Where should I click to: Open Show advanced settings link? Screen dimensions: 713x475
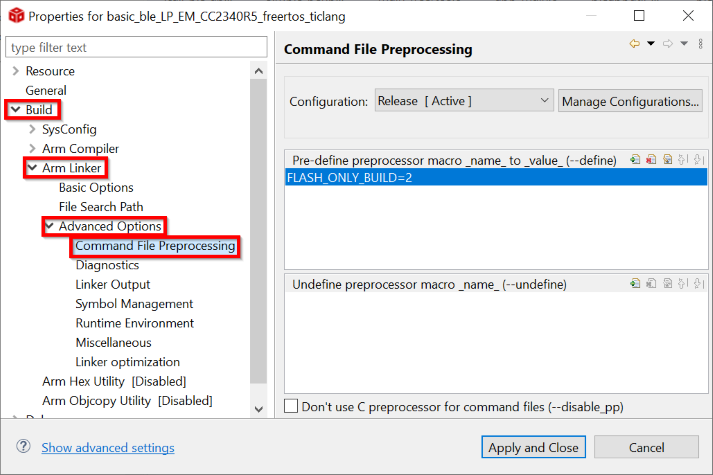pyautogui.click(x=108, y=448)
